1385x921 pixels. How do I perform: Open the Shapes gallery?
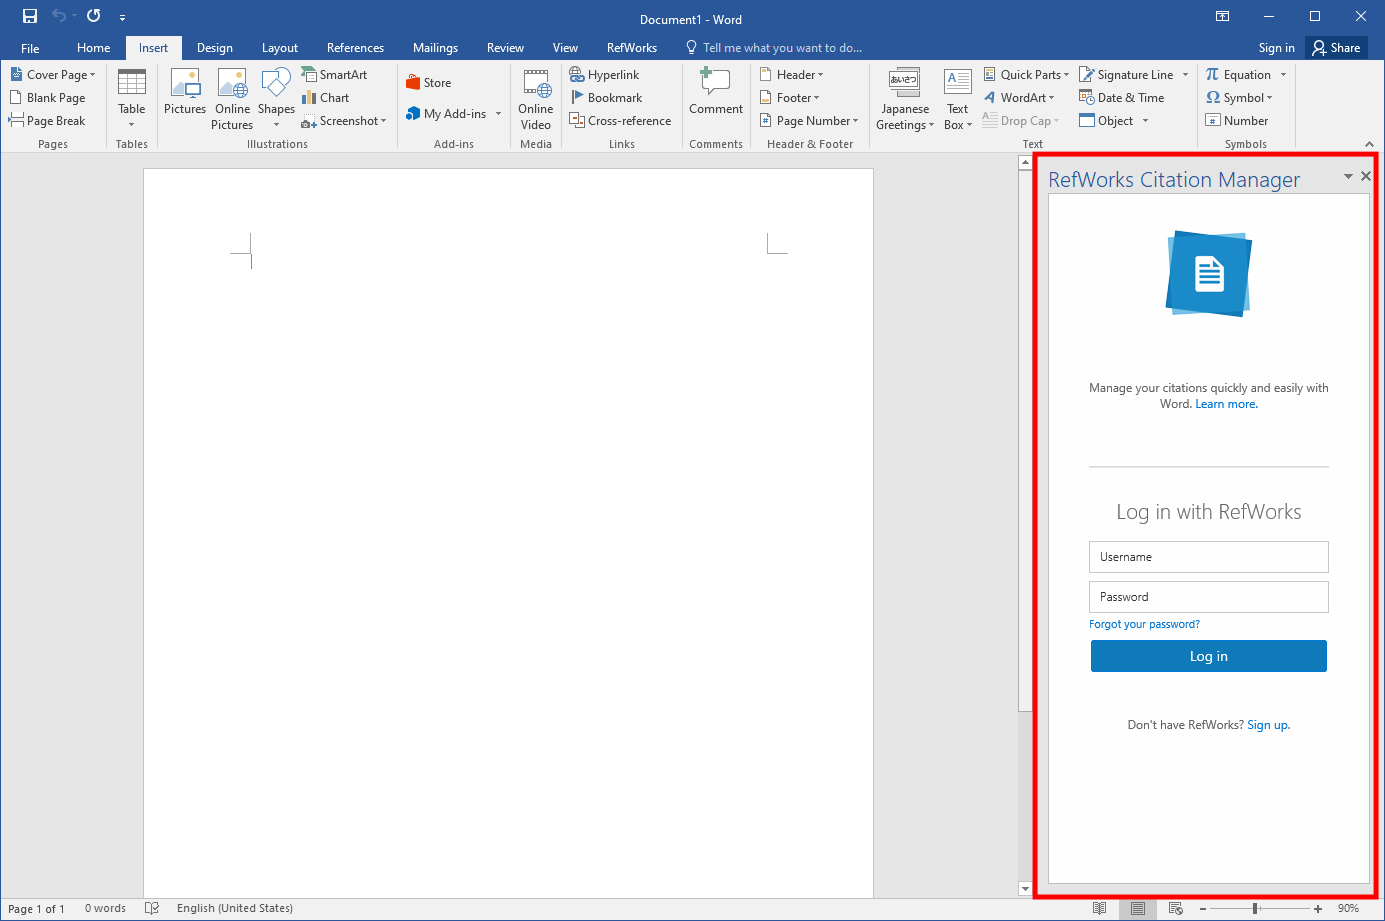(276, 98)
